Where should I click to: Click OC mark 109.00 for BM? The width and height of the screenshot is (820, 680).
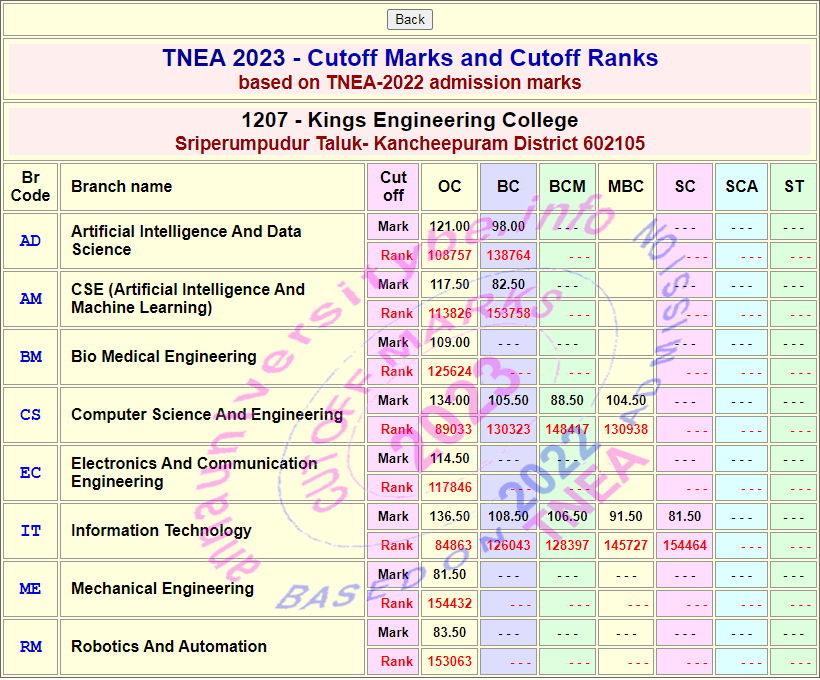pyautogui.click(x=449, y=343)
